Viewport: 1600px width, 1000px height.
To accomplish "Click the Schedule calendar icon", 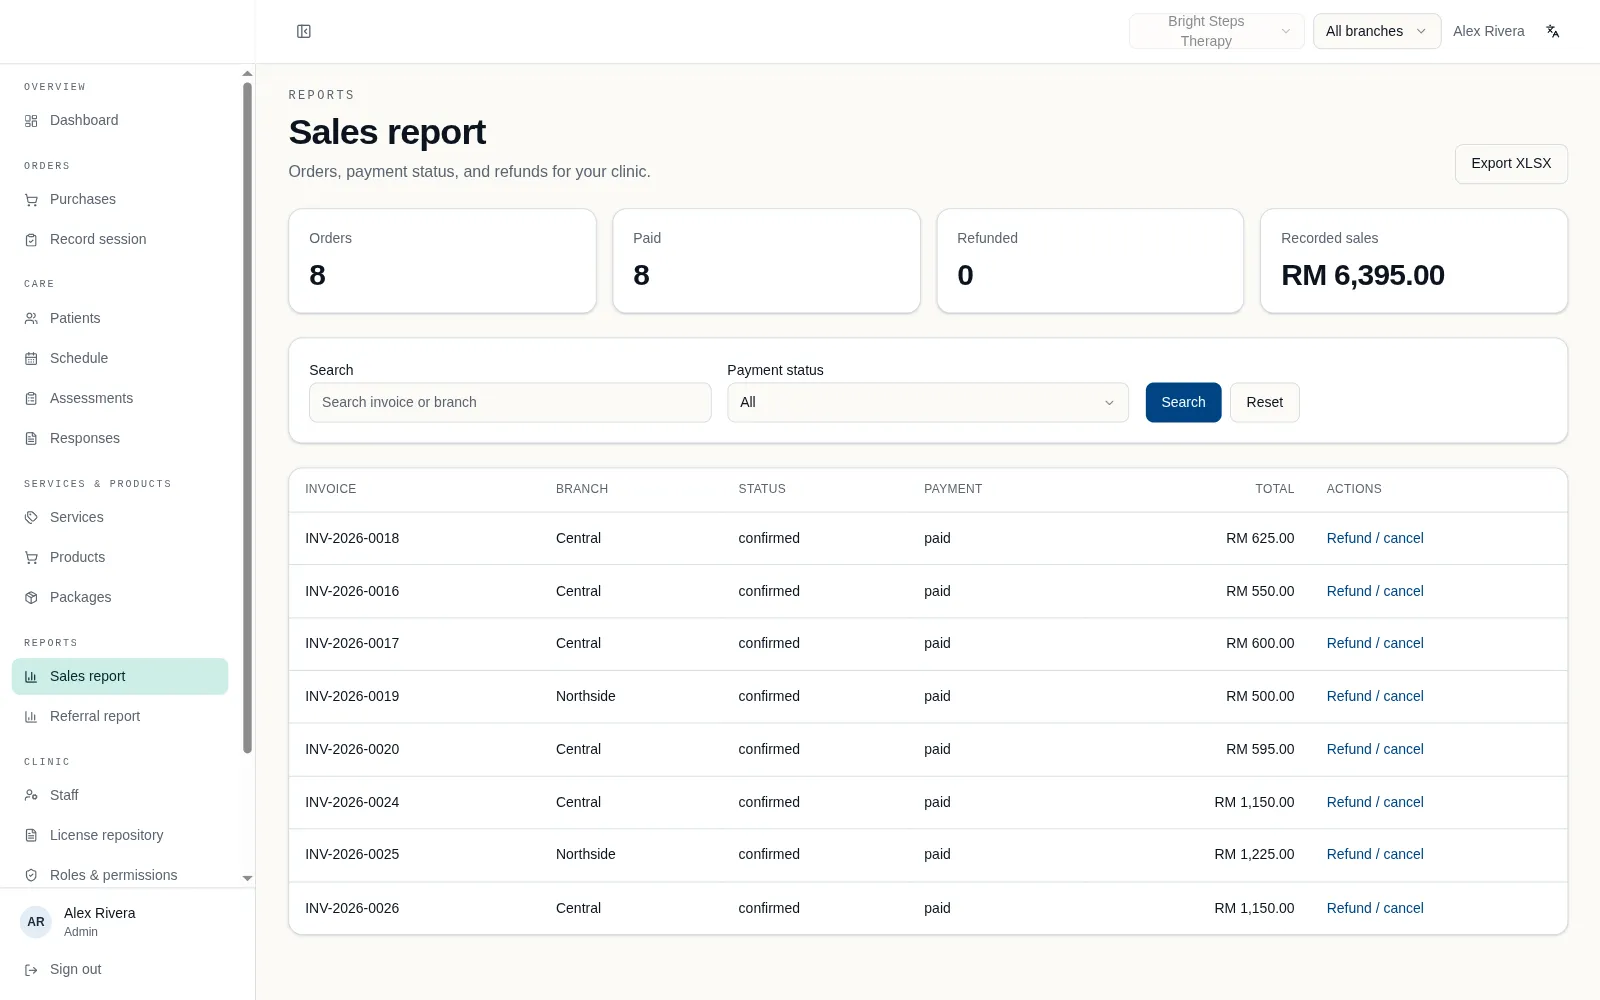I will [31, 359].
